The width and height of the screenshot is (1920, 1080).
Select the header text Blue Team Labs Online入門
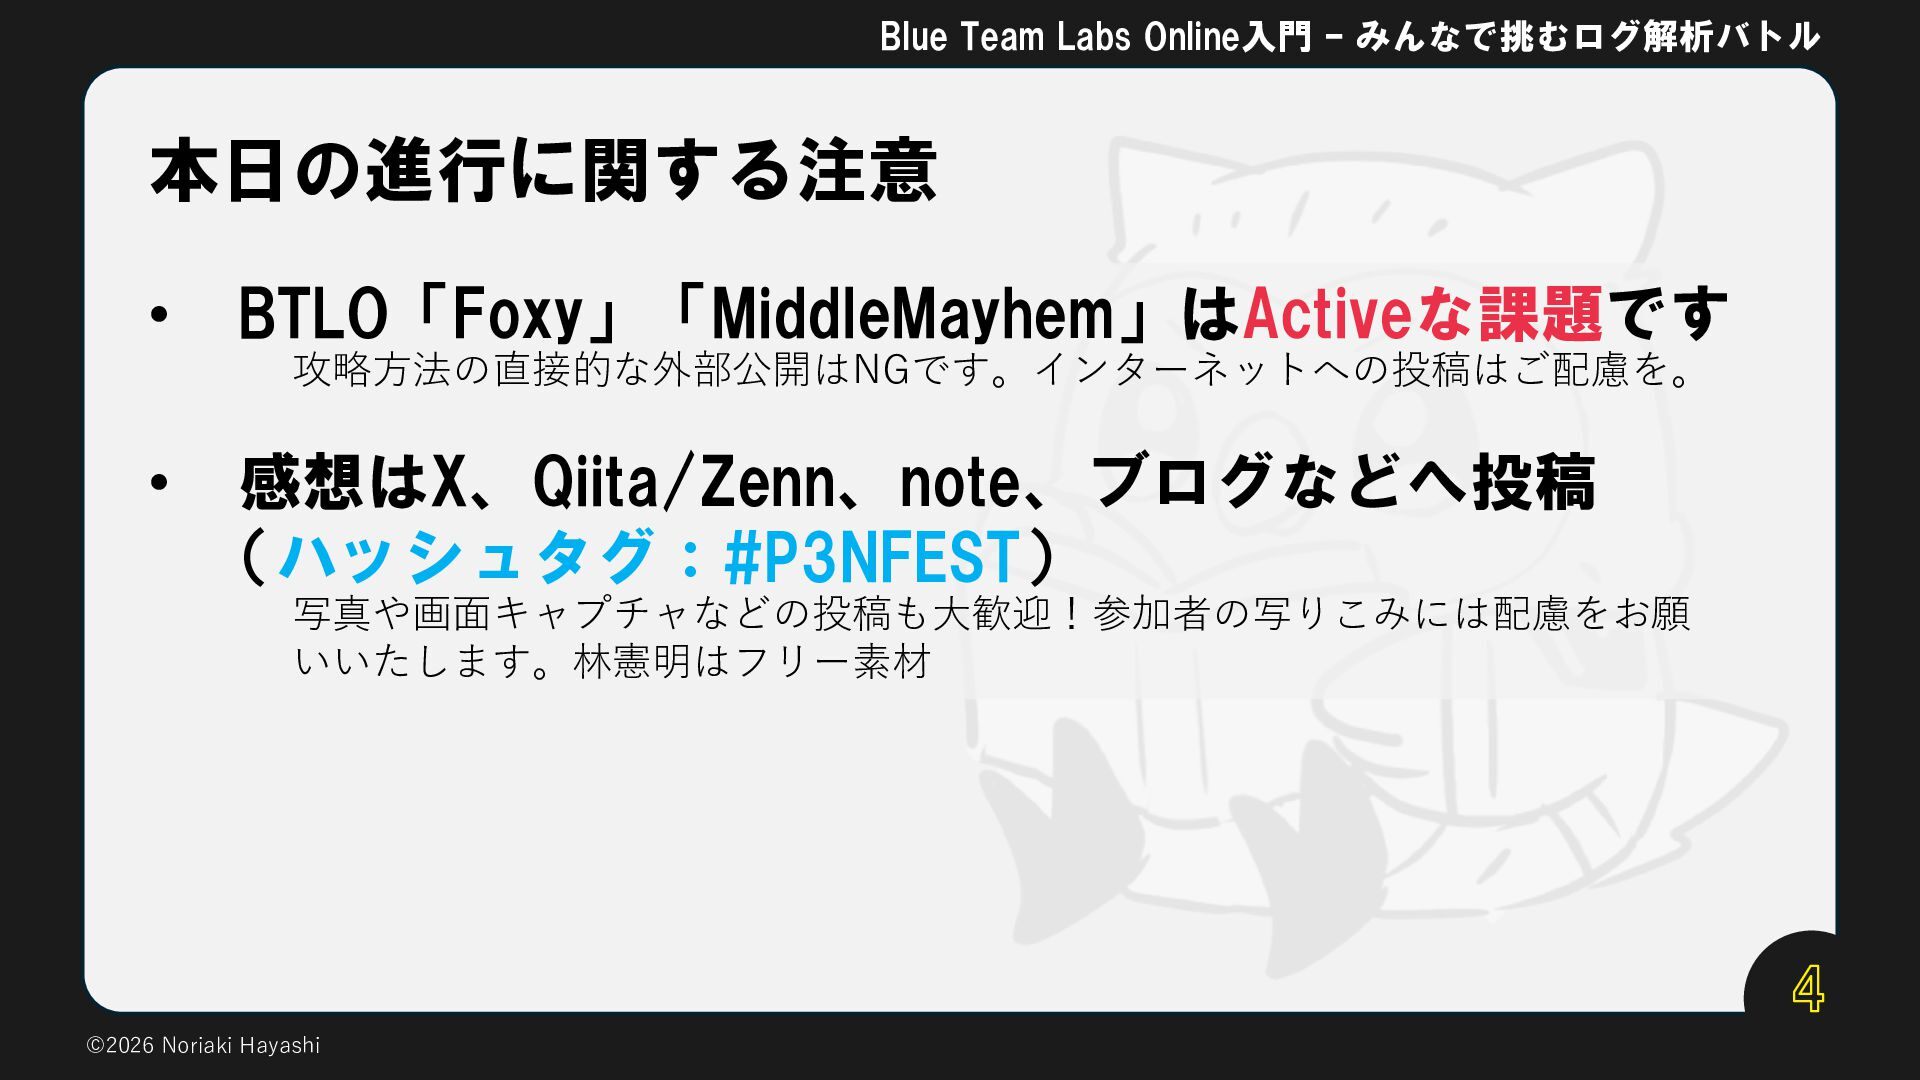1095,37
